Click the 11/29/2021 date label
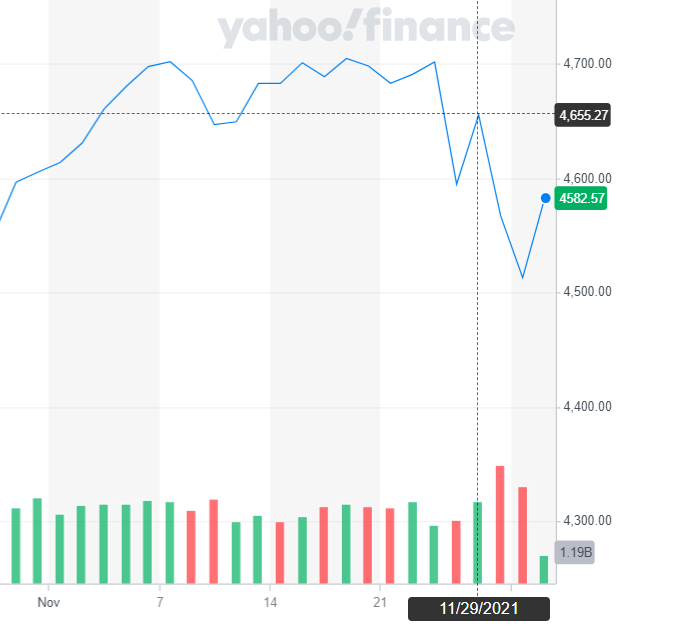This screenshot has width=693, height=639. 478,608
